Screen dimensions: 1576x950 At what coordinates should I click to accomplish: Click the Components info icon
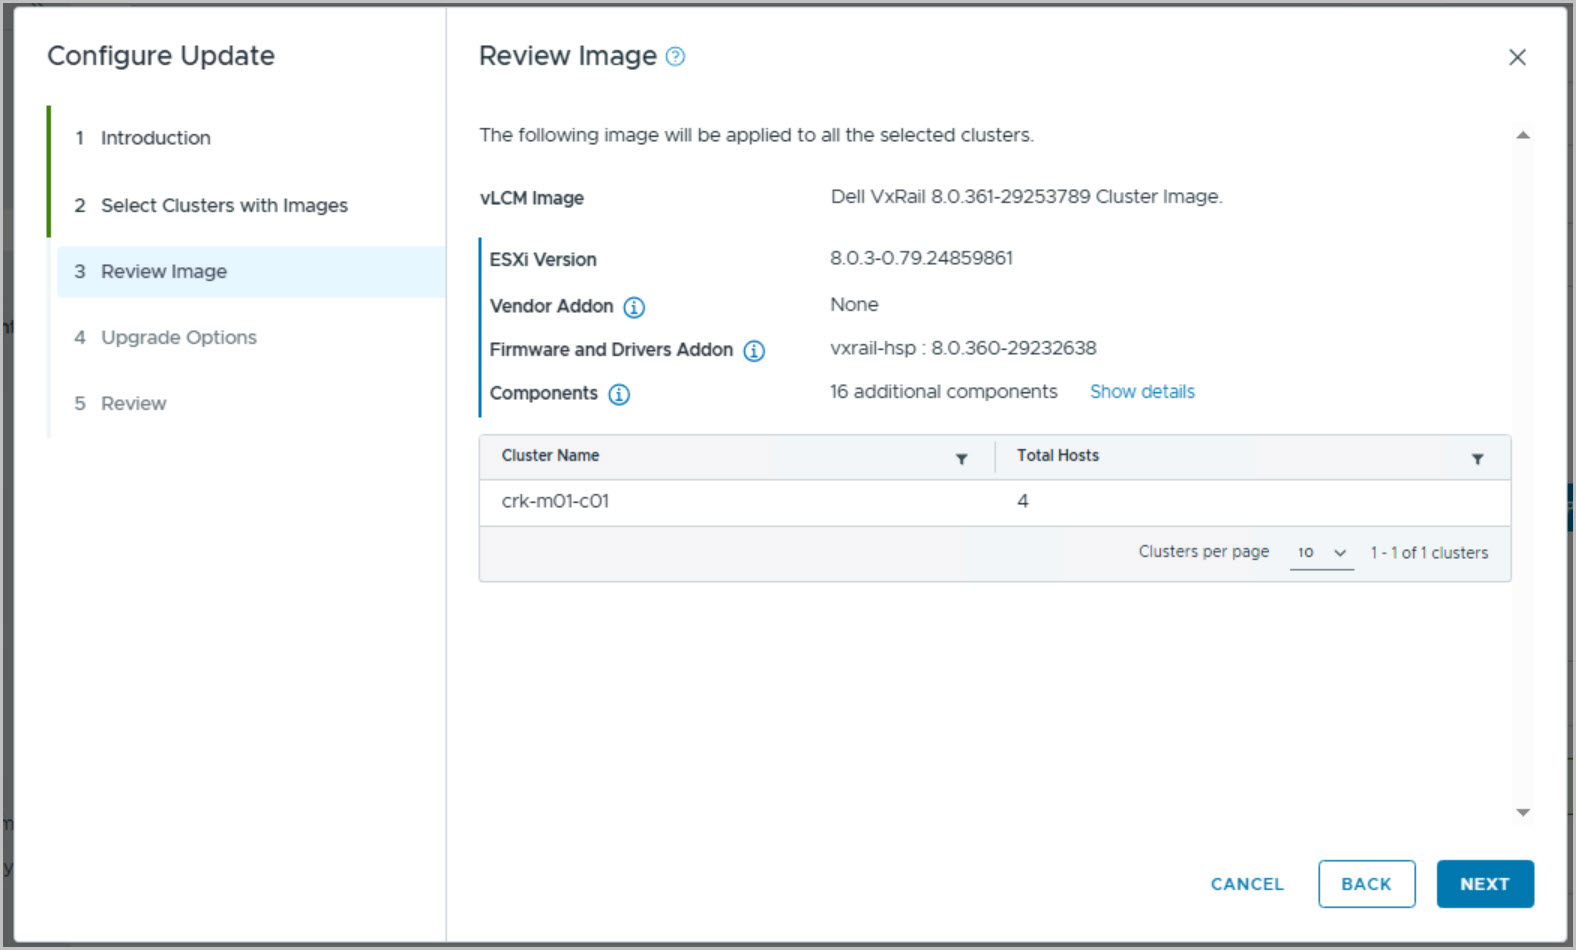619,395
